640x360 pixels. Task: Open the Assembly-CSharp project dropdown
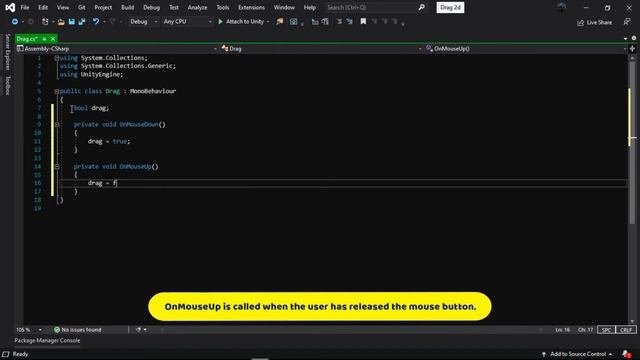[x=117, y=49]
